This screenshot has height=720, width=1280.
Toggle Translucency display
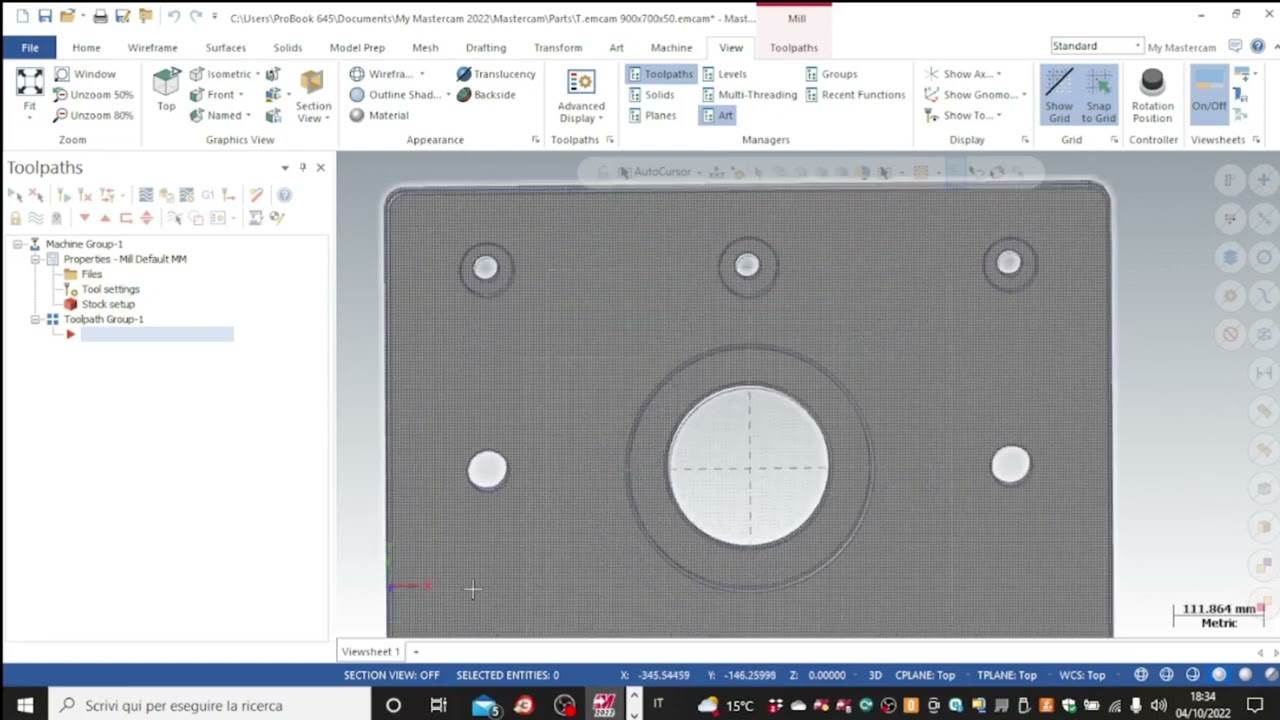pos(496,74)
